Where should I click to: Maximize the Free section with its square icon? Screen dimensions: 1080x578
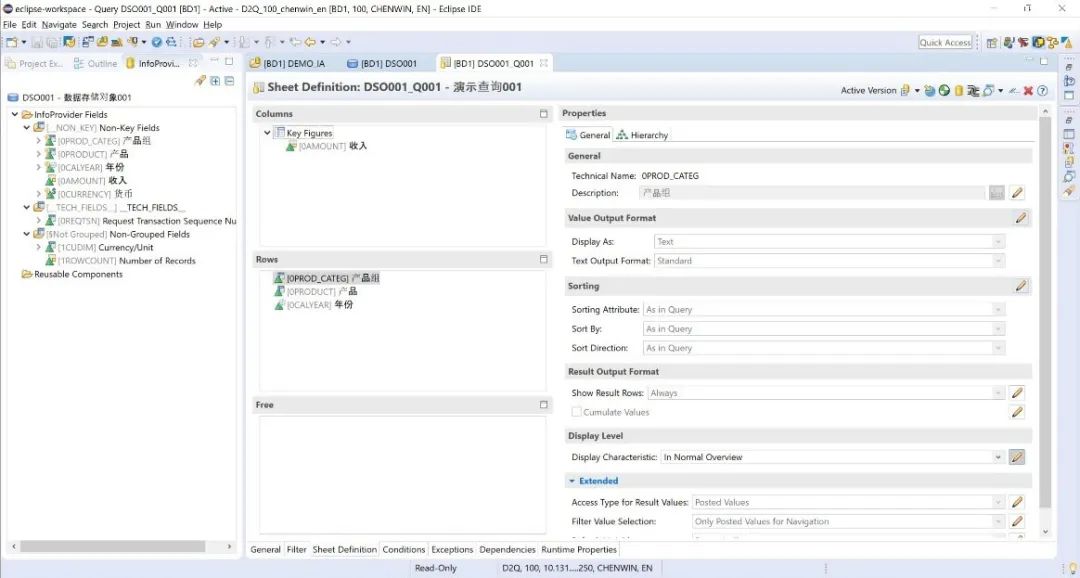(543, 404)
